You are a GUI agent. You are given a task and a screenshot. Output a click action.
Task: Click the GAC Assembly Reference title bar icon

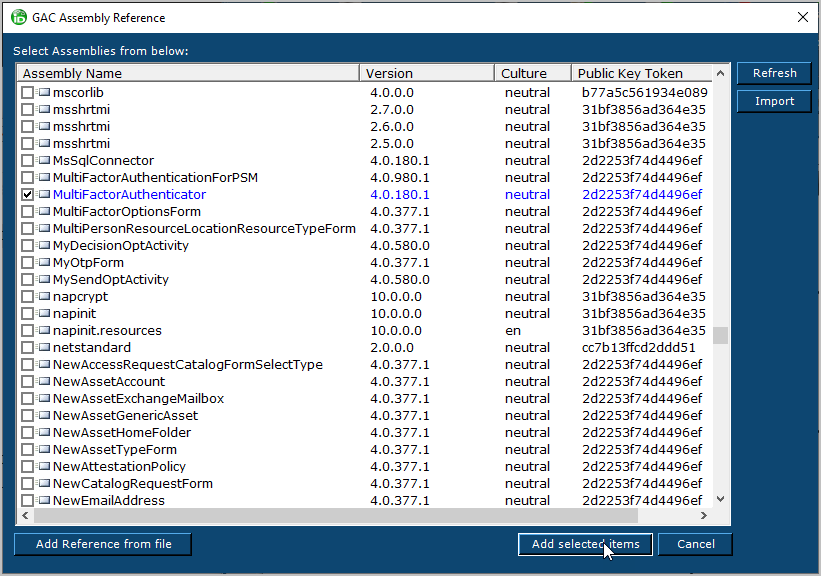(x=18, y=17)
